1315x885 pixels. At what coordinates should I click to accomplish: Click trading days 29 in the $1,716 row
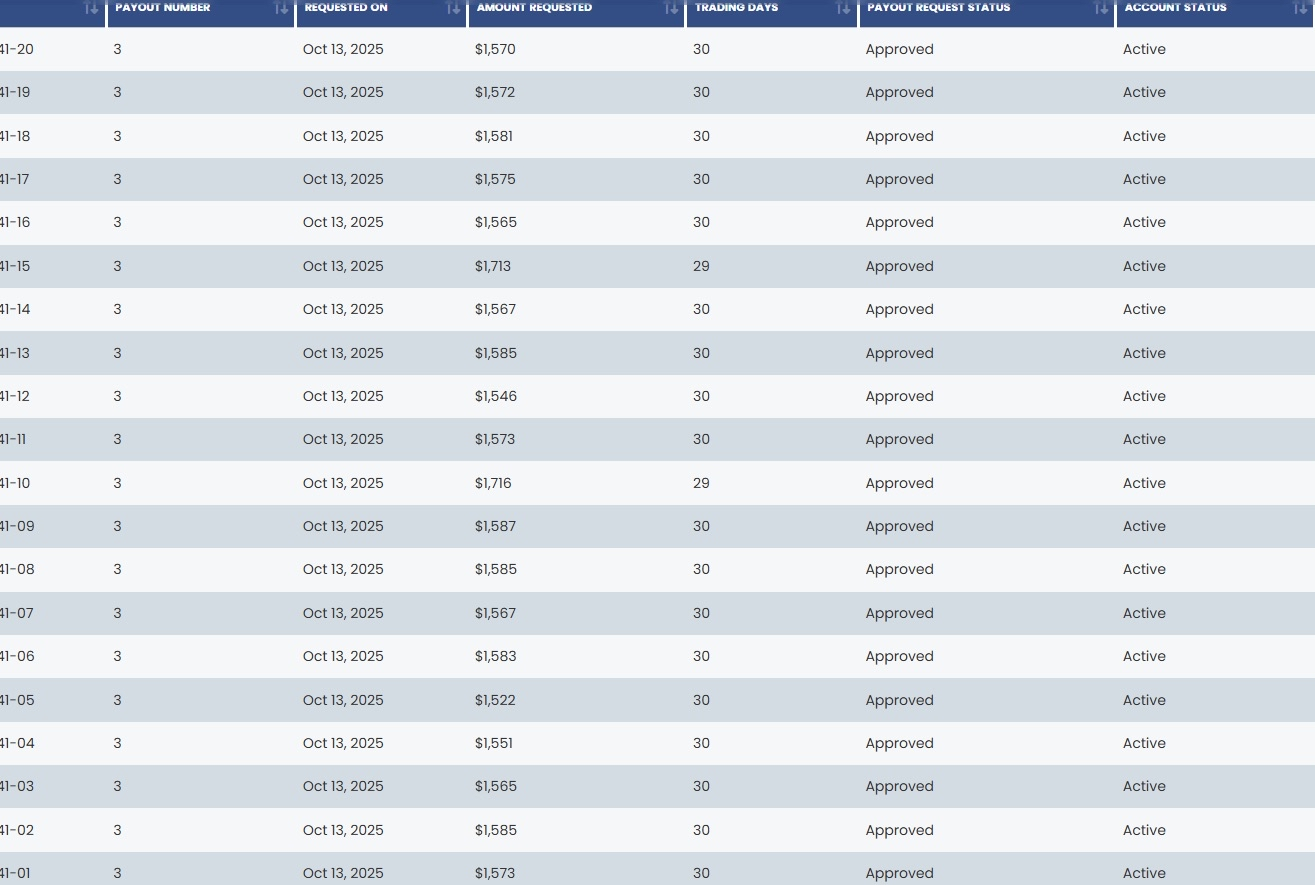click(701, 483)
